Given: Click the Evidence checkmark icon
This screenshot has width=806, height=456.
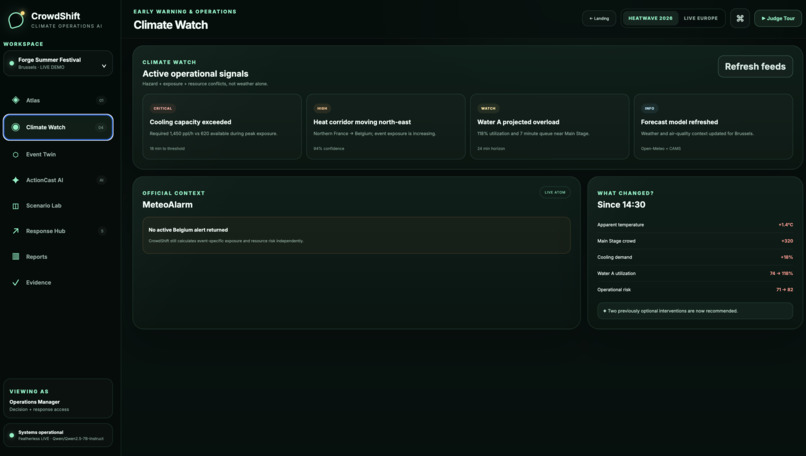Looking at the screenshot, I should (x=15, y=282).
